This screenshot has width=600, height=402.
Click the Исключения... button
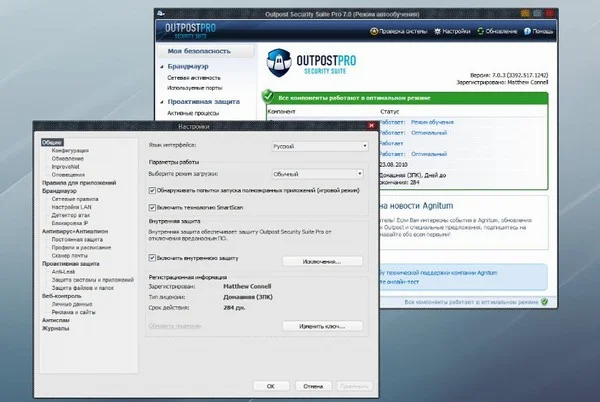[x=322, y=262]
